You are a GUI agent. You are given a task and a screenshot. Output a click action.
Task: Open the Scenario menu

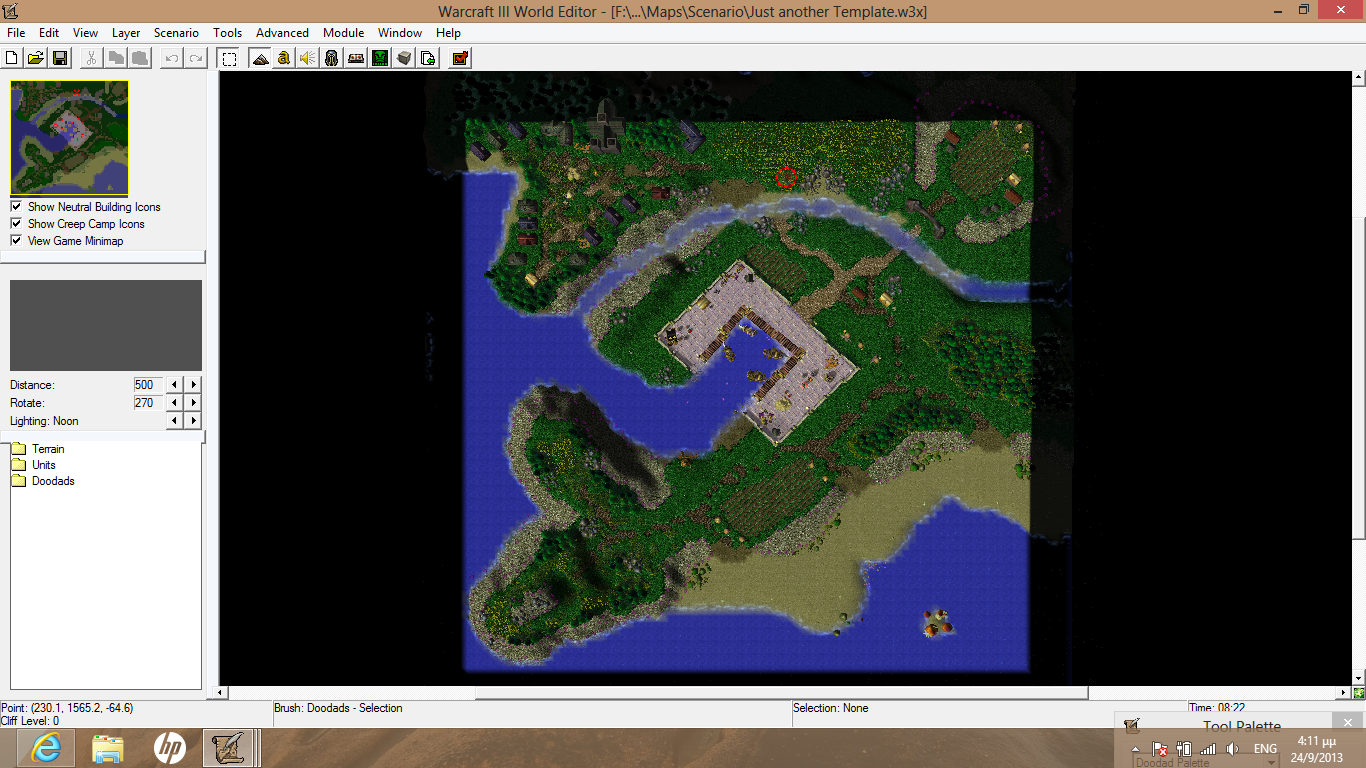click(176, 33)
